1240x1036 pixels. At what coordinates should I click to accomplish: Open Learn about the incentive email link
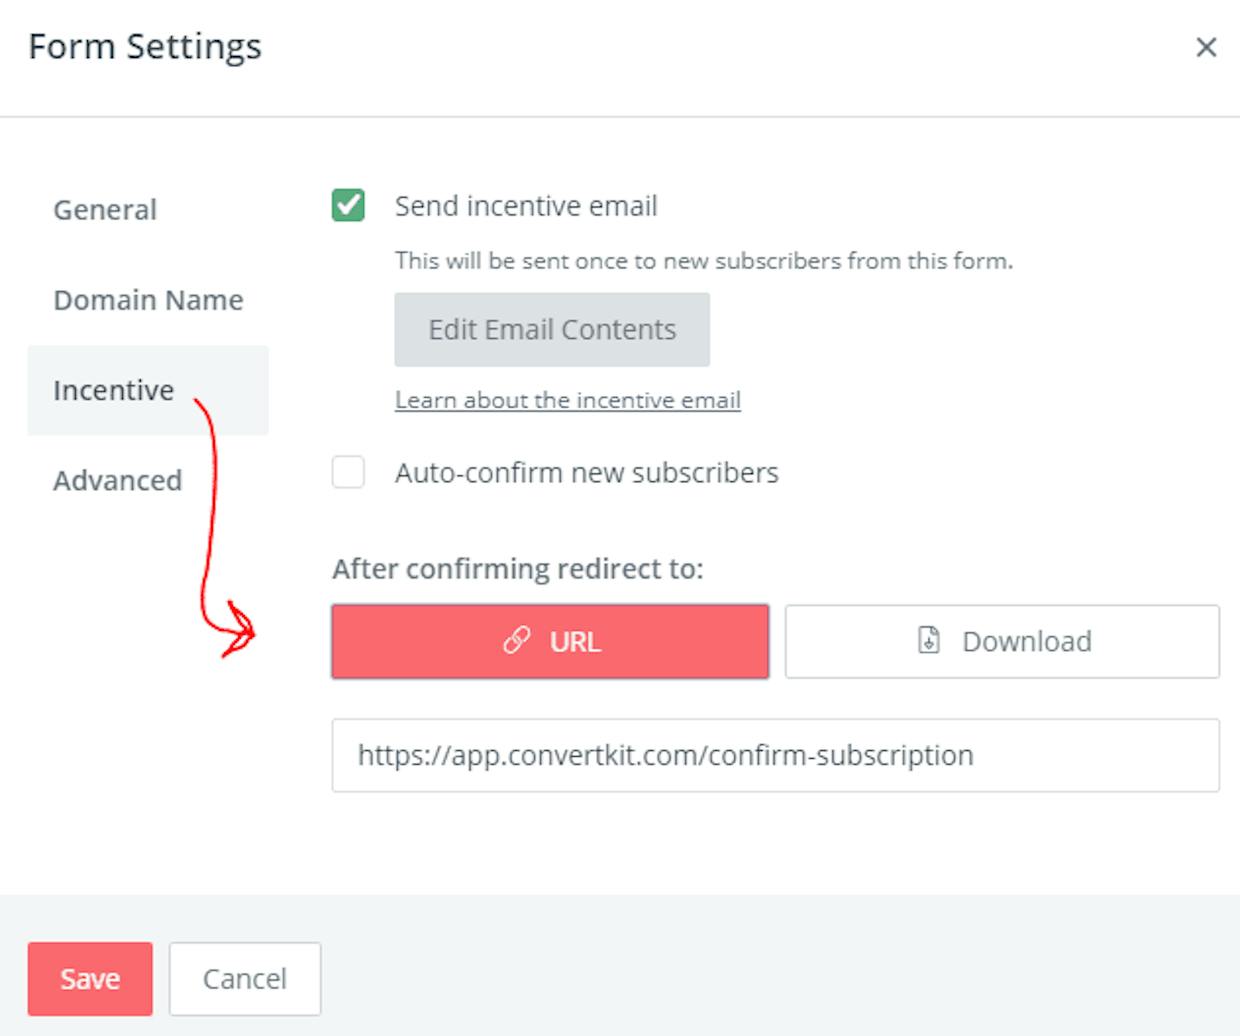pyautogui.click(x=568, y=400)
